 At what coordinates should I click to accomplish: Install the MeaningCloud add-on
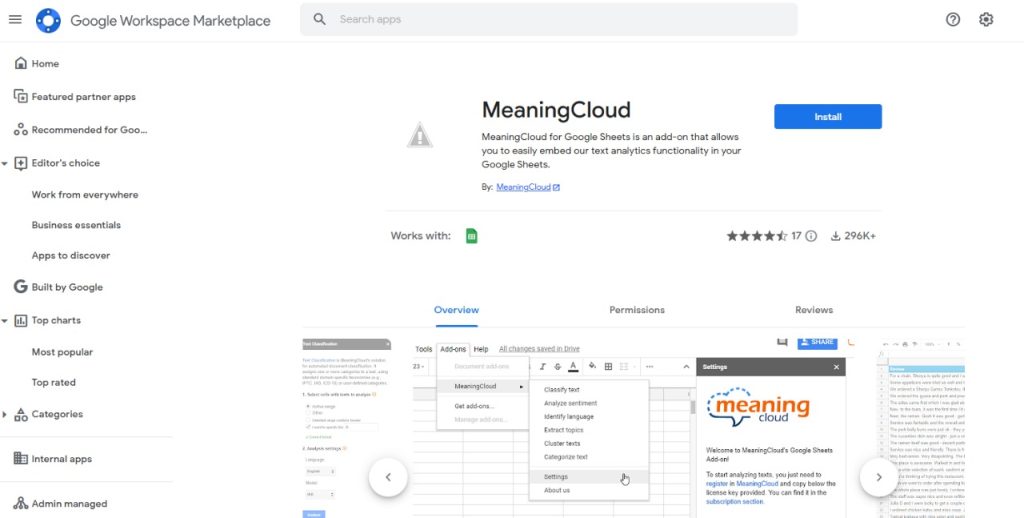pyautogui.click(x=828, y=117)
